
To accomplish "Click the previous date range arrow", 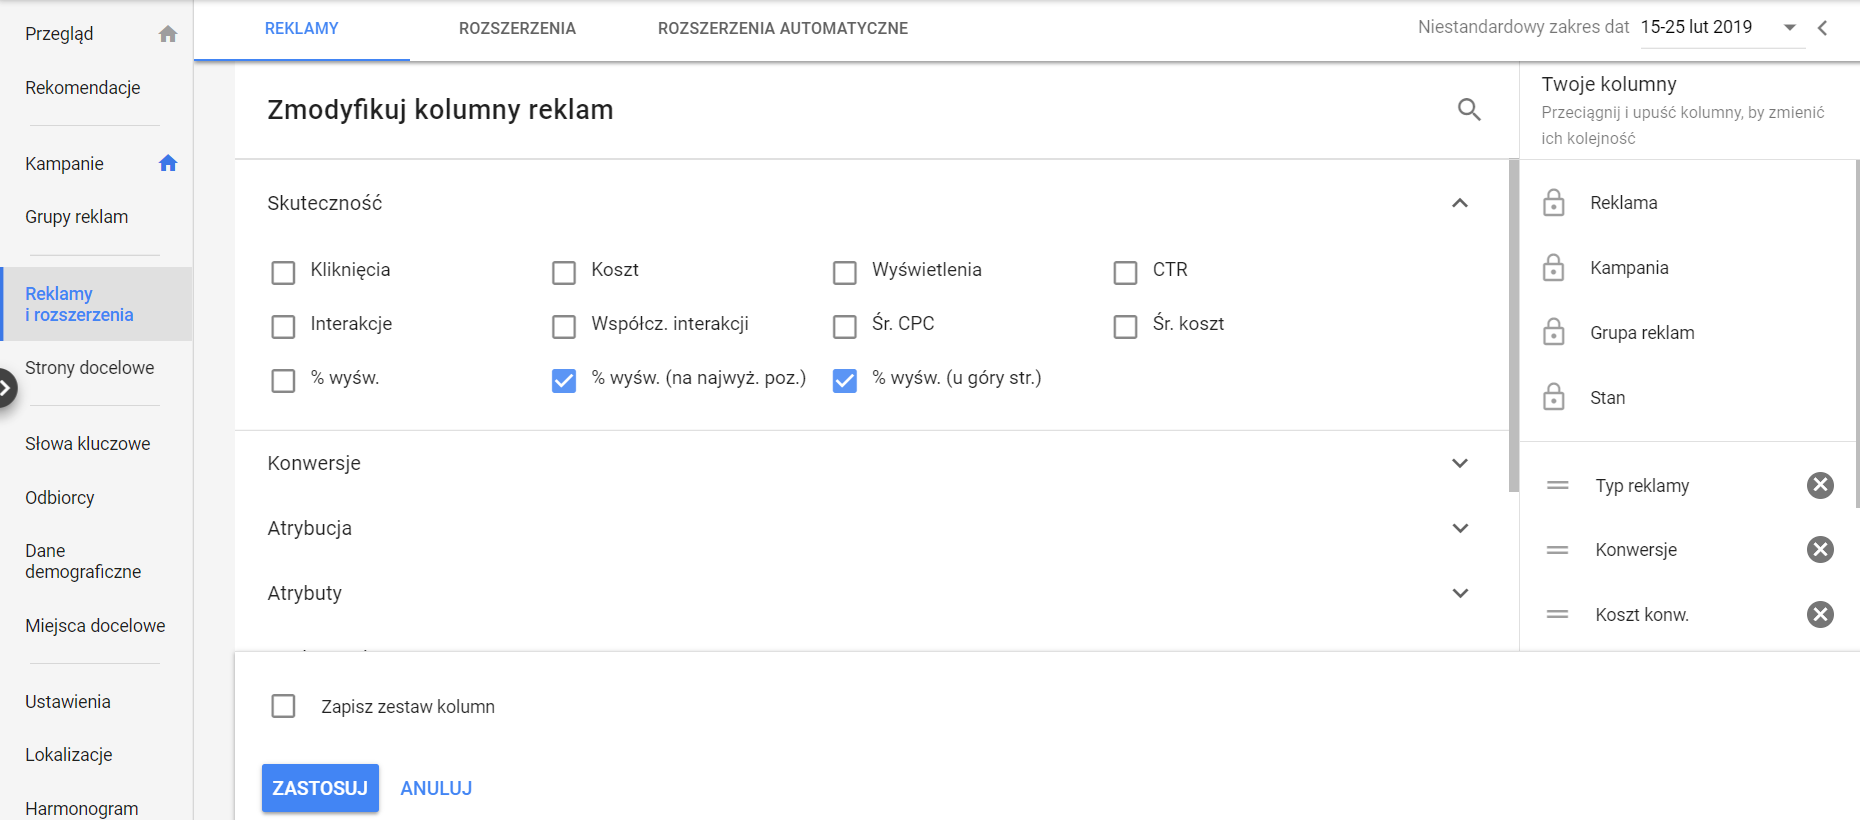I will [x=1822, y=28].
